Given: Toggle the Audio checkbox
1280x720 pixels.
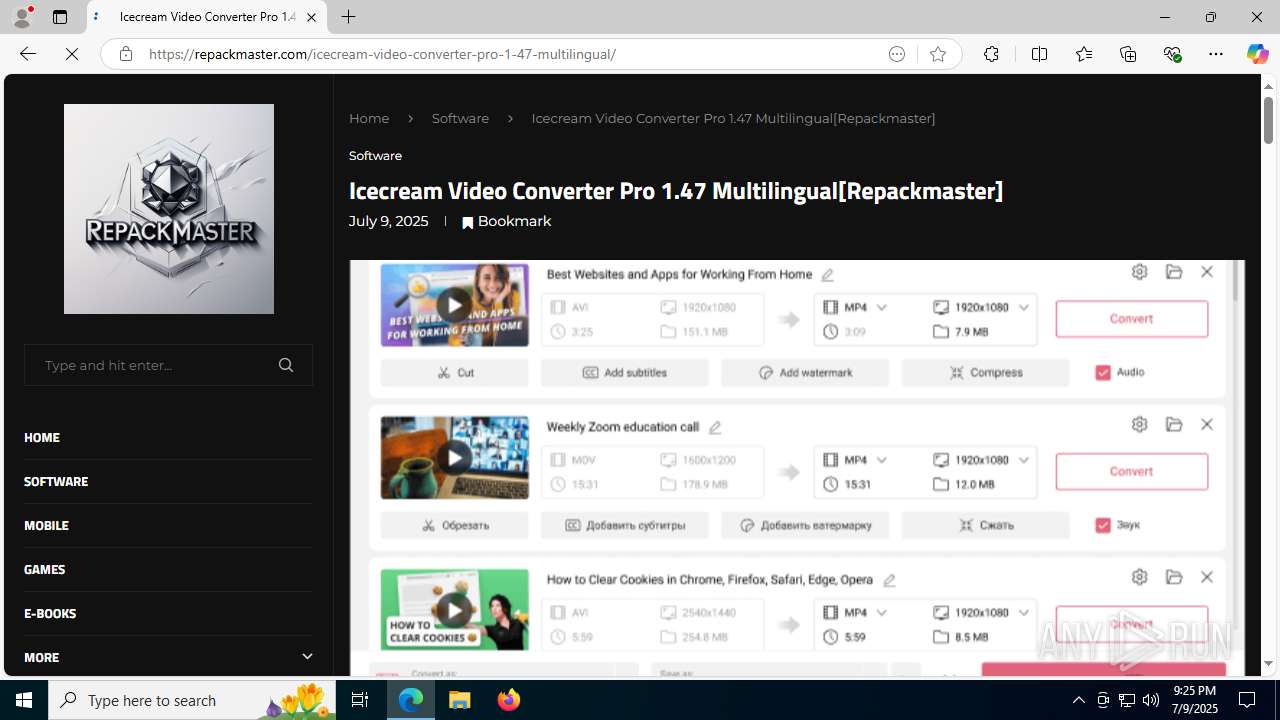Looking at the screenshot, I should pos(1103,372).
